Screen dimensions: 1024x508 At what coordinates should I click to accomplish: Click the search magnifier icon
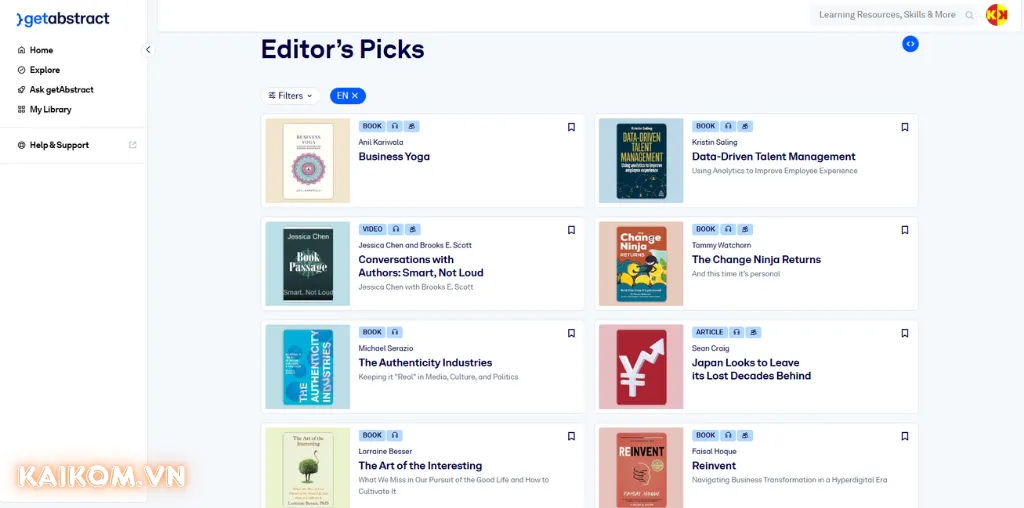tap(969, 15)
